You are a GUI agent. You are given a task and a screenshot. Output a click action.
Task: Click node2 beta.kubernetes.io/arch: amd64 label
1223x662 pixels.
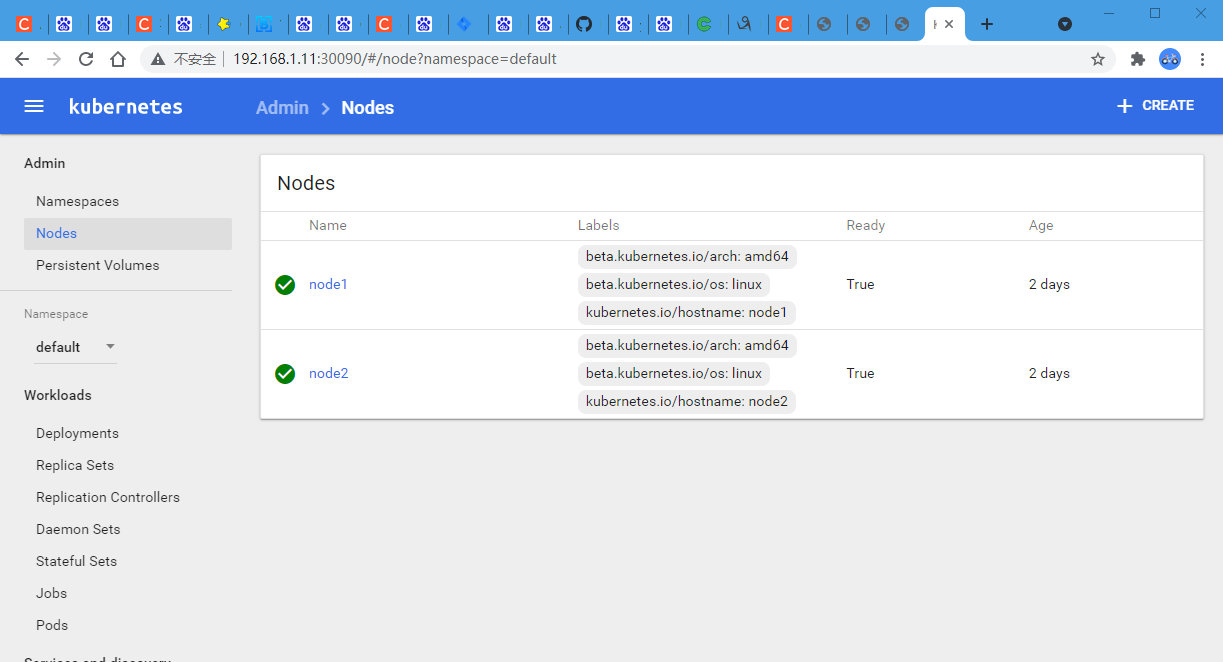click(x=687, y=345)
